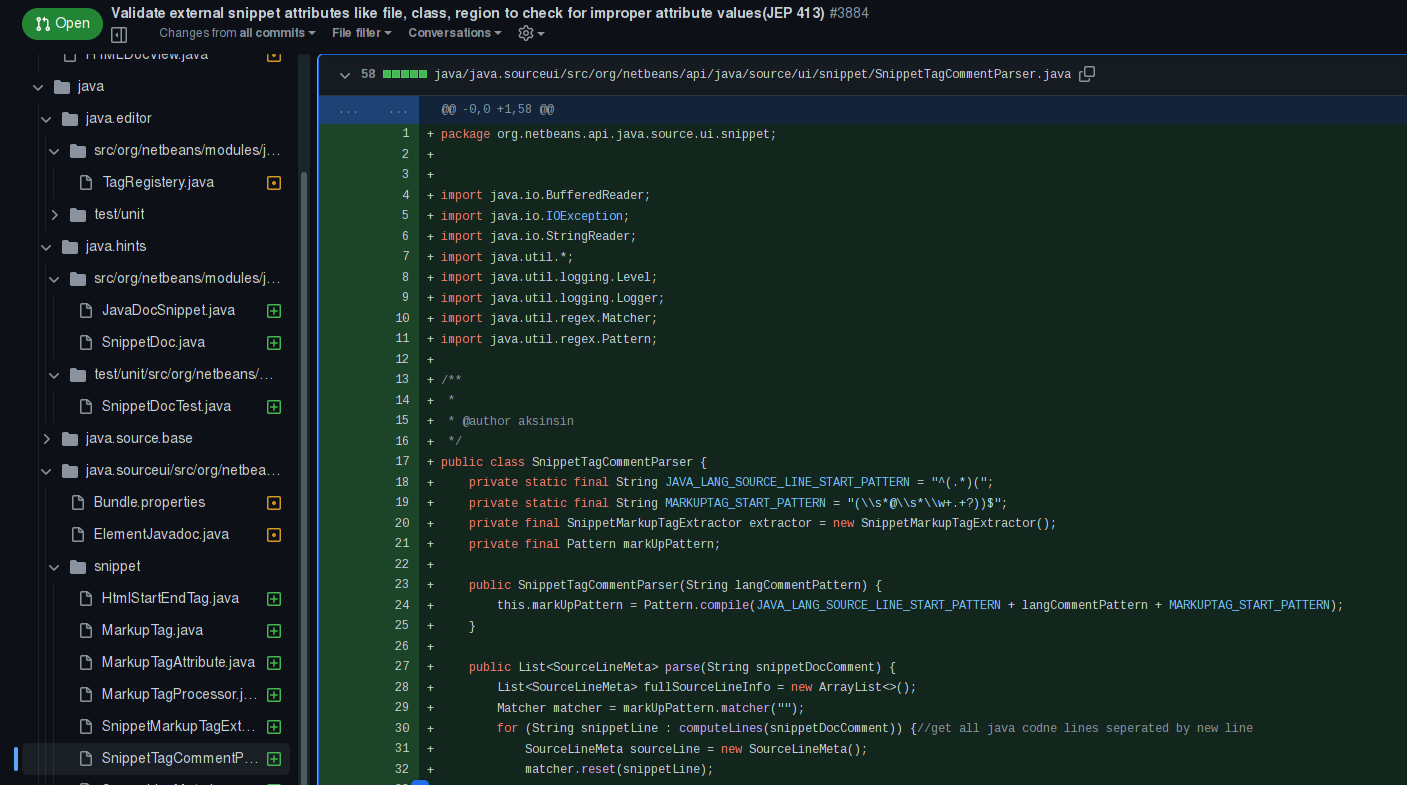Click the modified-file icon beside TagRegistery.java
Screen dimensions: 1407x785
click(x=273, y=182)
